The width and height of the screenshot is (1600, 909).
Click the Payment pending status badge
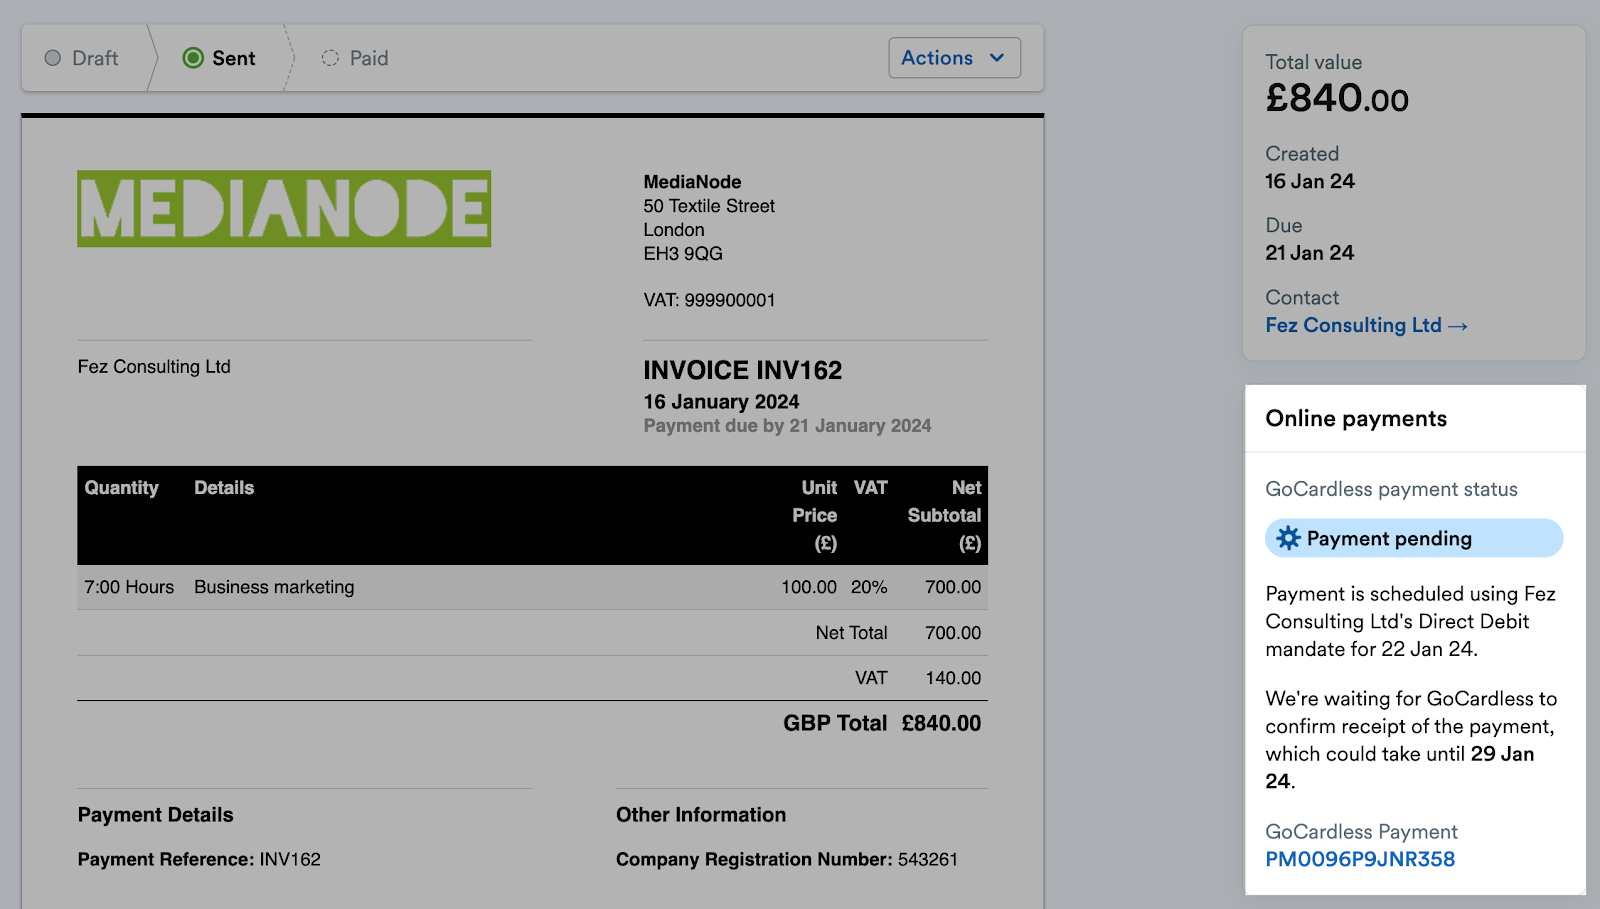(1414, 538)
